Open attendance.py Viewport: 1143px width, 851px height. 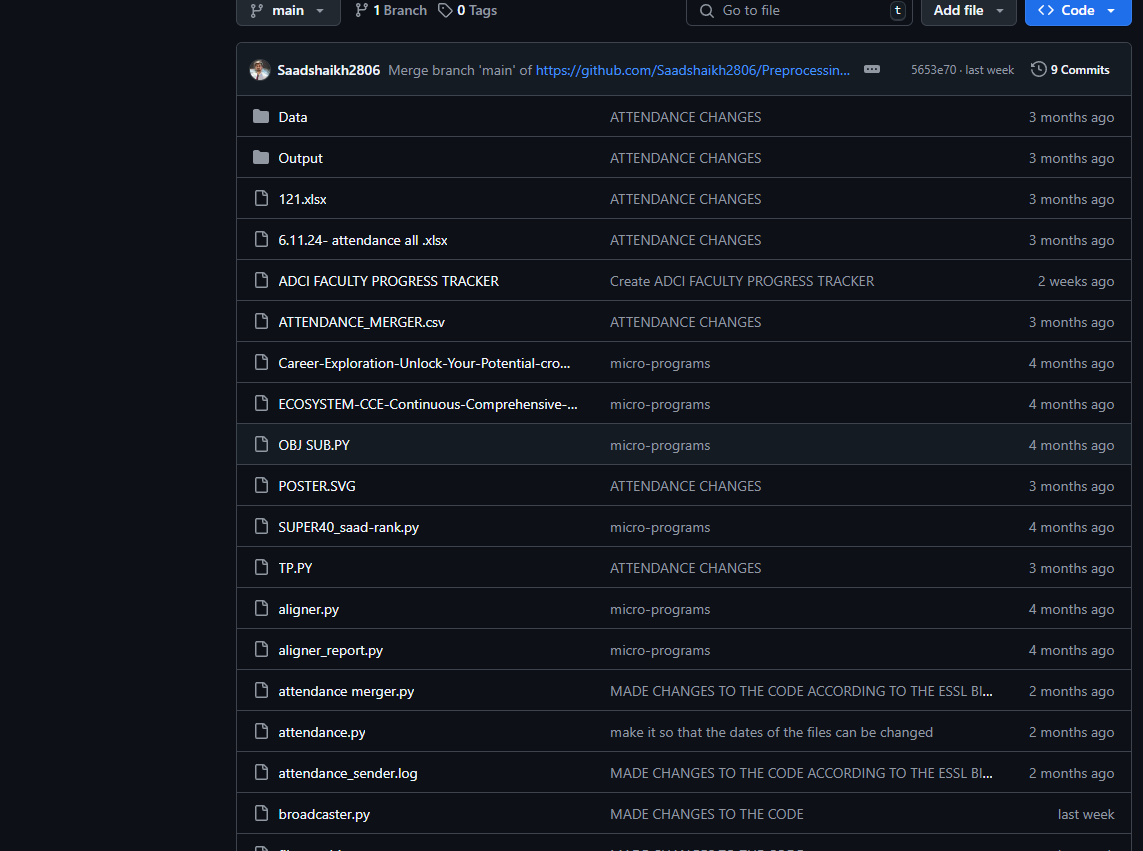tap(321, 731)
